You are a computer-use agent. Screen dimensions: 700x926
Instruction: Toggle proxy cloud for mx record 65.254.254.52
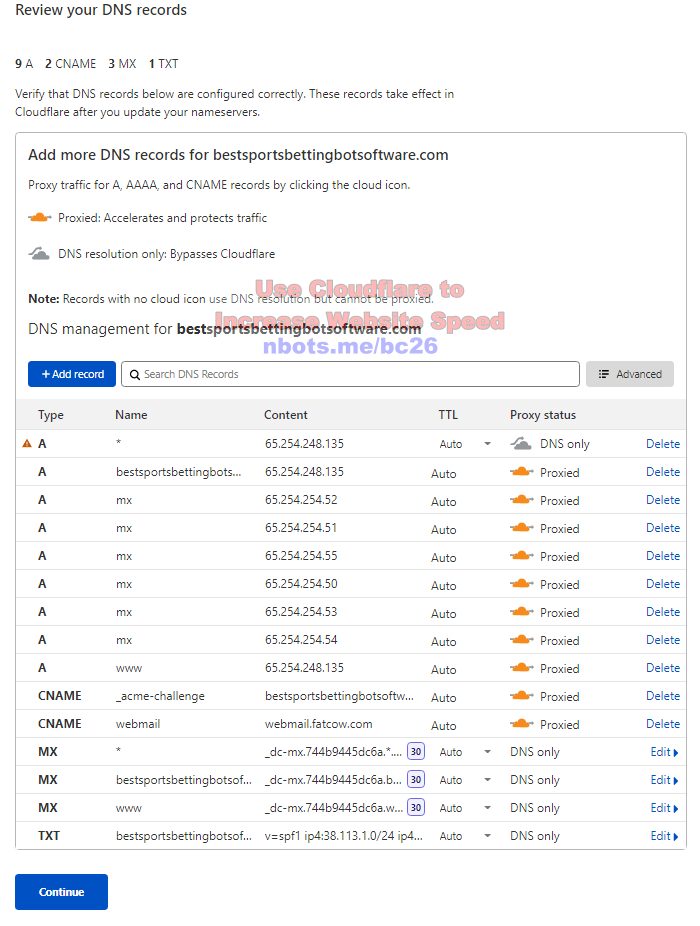(521, 500)
